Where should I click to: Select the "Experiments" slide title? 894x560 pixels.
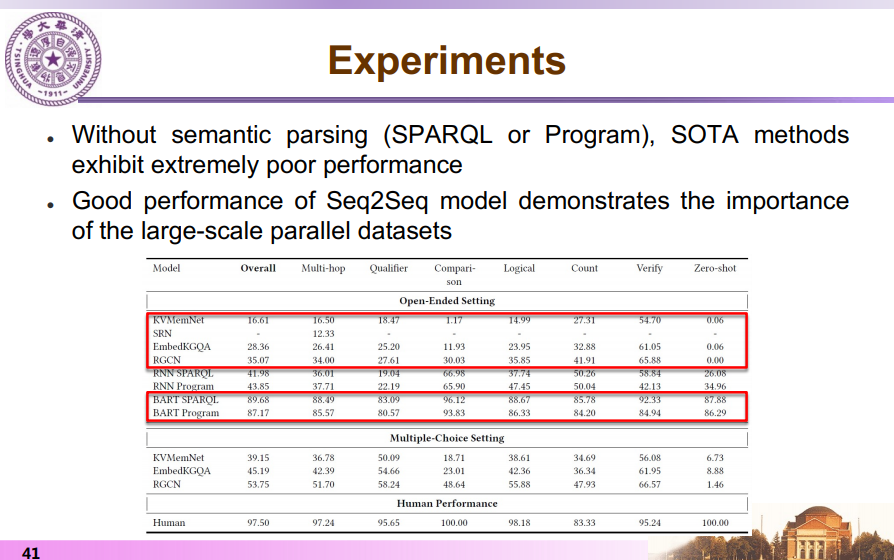[x=447, y=61]
